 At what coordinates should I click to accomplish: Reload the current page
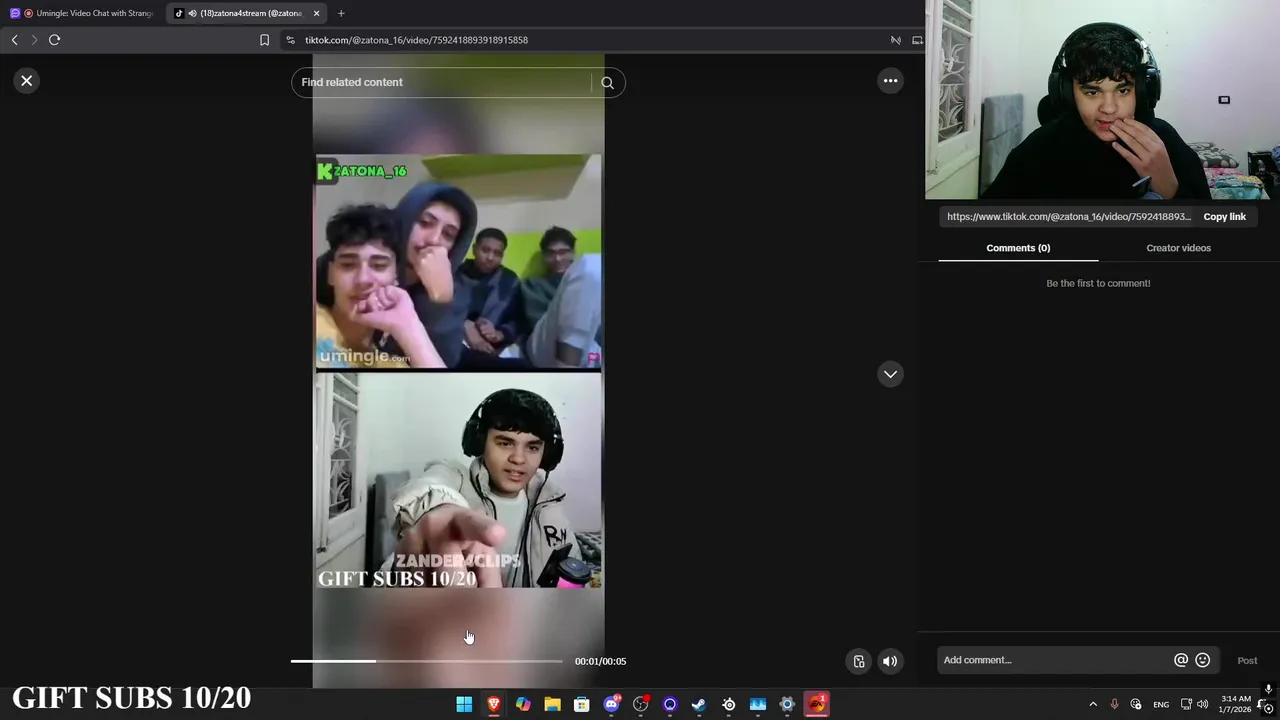(55, 40)
